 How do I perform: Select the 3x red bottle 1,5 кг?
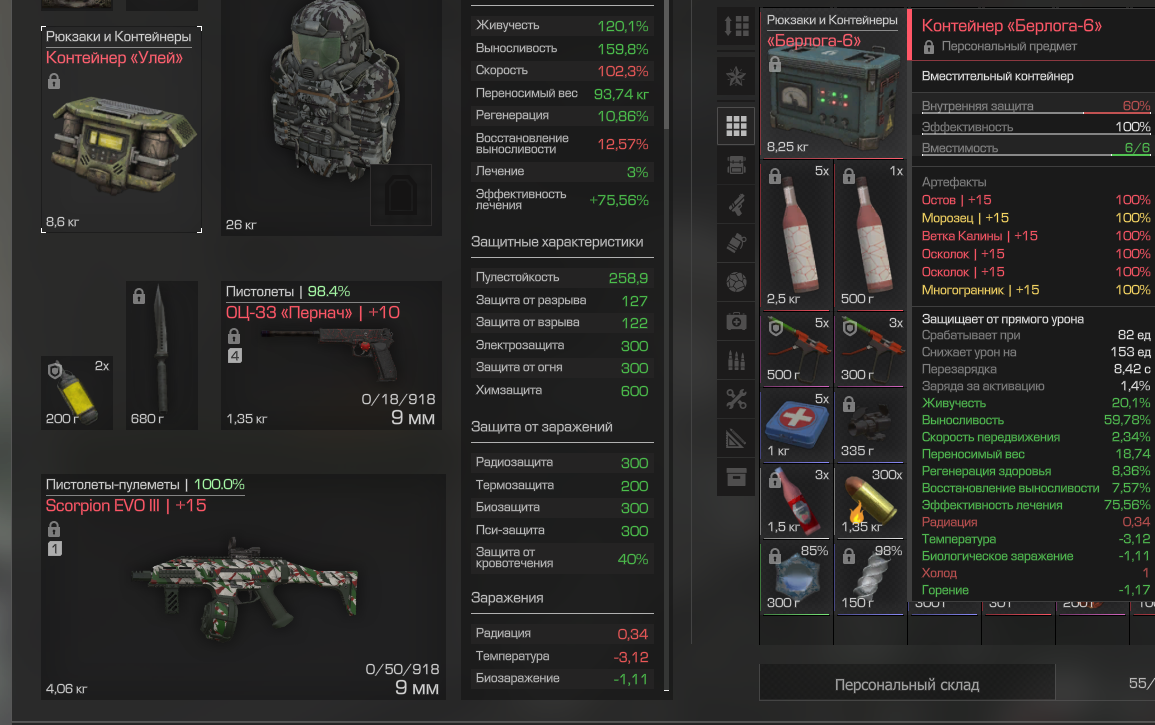pos(796,501)
